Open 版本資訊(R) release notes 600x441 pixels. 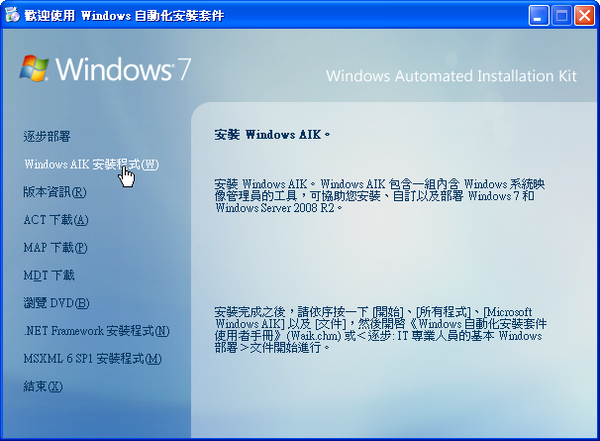click(x=55, y=192)
